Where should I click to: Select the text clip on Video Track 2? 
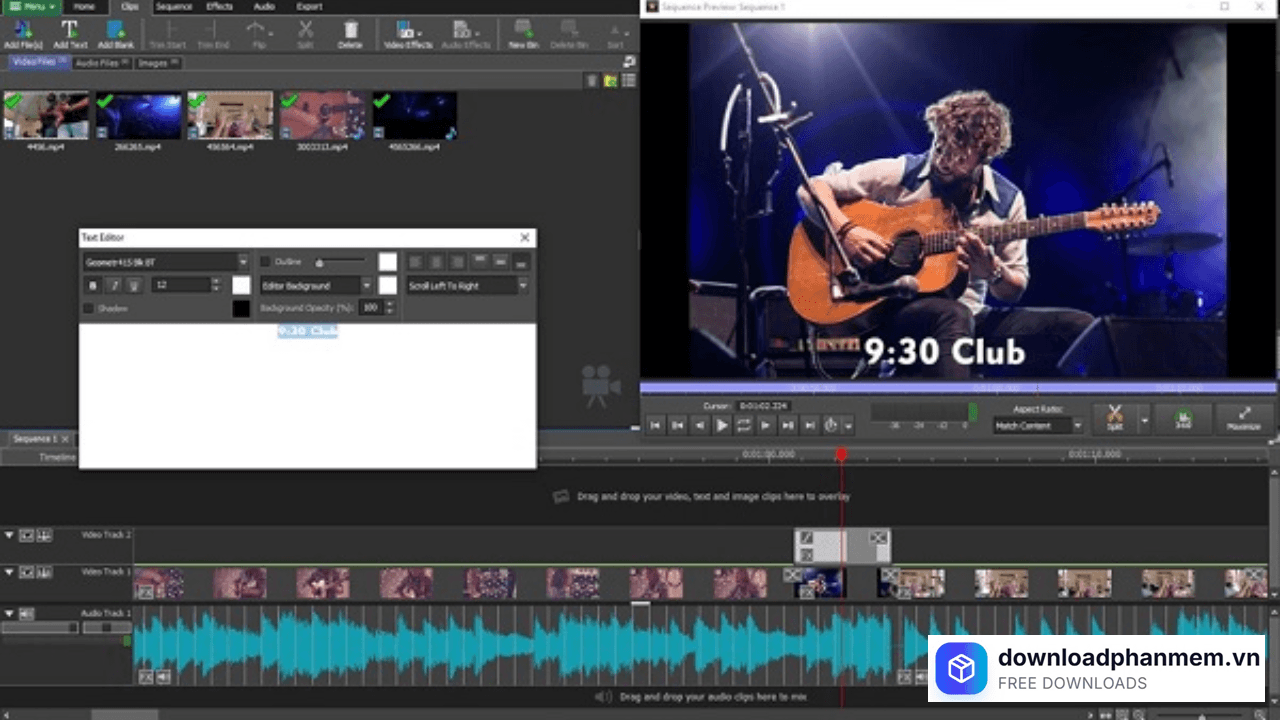[842, 546]
